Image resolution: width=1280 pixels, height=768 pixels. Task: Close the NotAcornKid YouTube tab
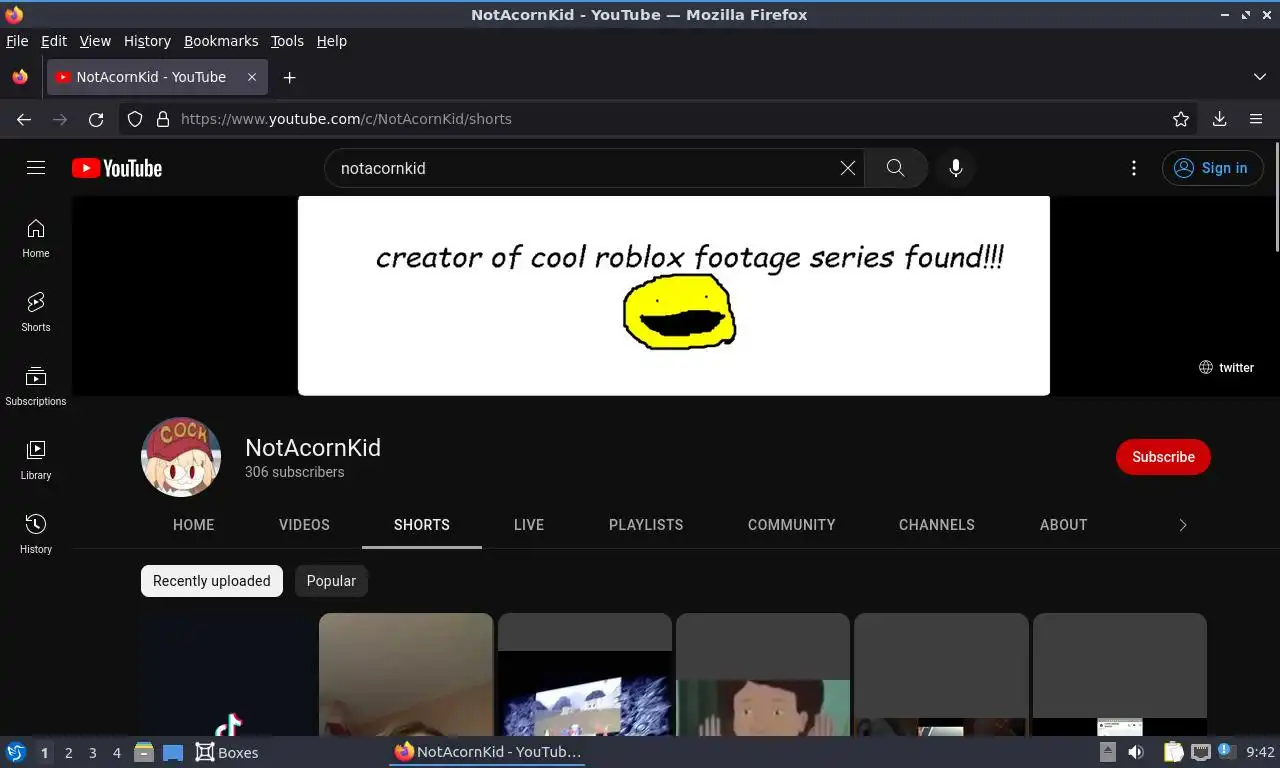[x=252, y=77]
